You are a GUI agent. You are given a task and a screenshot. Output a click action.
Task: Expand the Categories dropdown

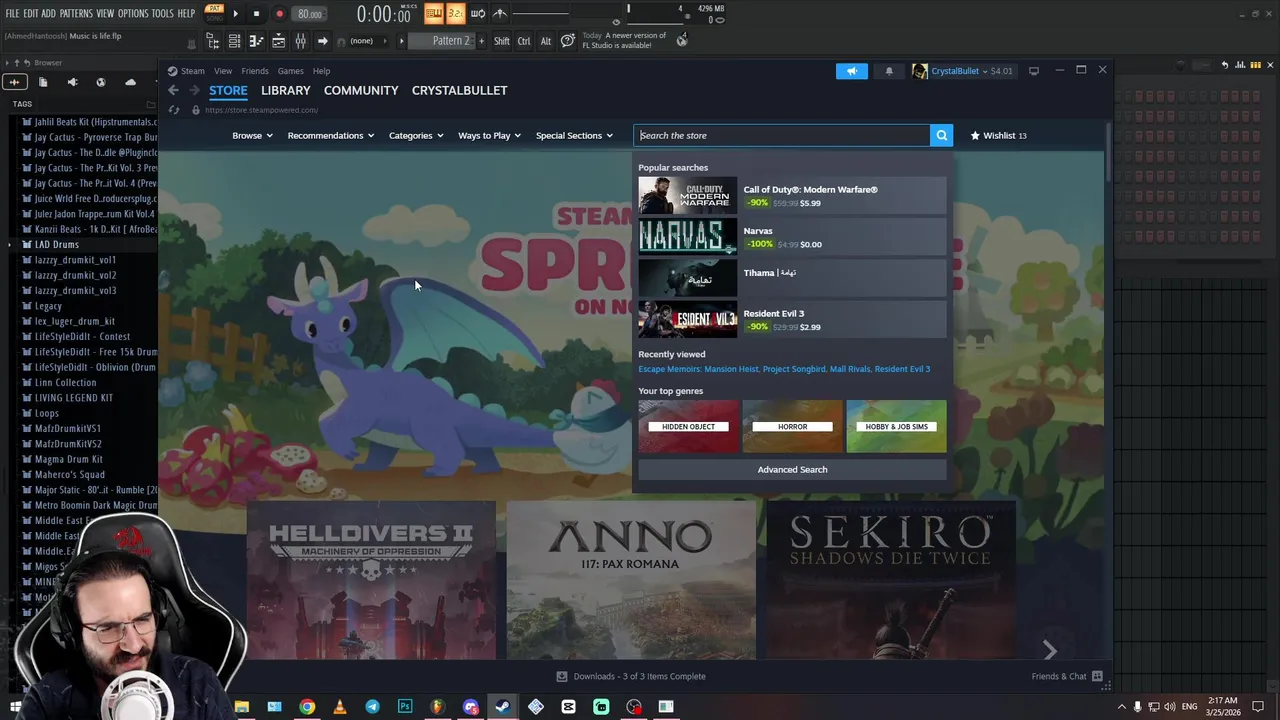(416, 135)
